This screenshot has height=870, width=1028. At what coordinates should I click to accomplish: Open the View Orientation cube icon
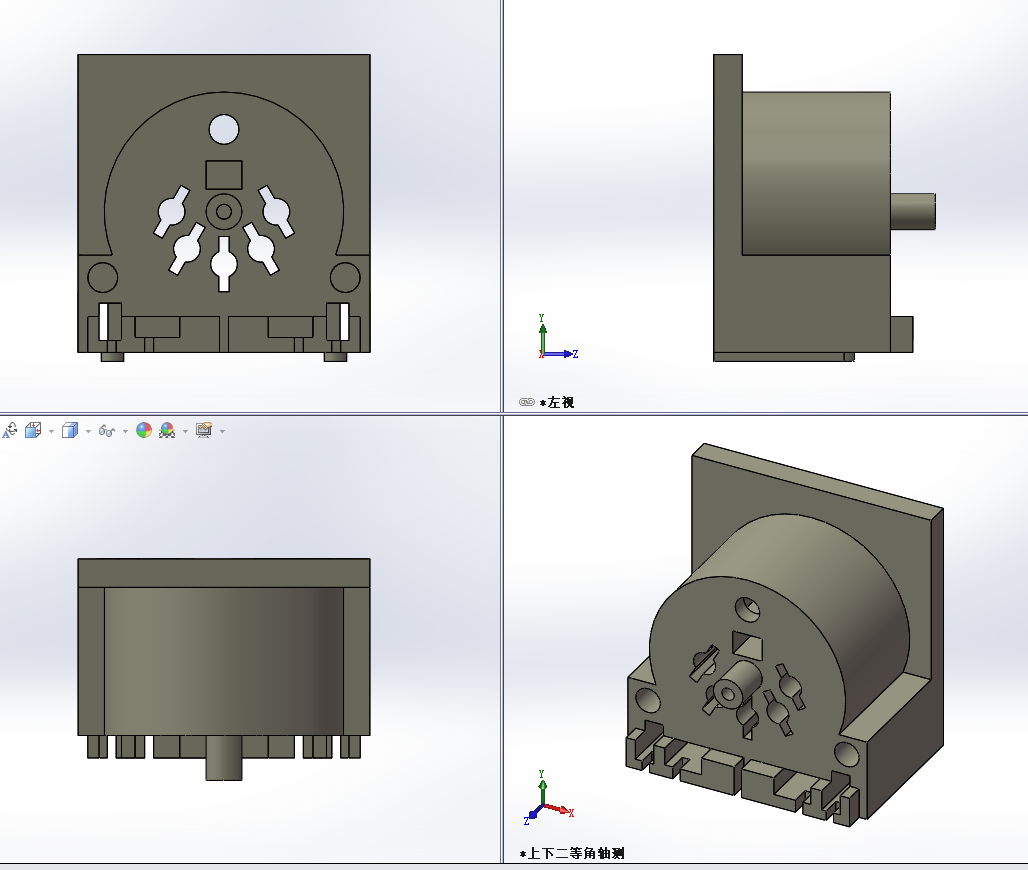33,430
